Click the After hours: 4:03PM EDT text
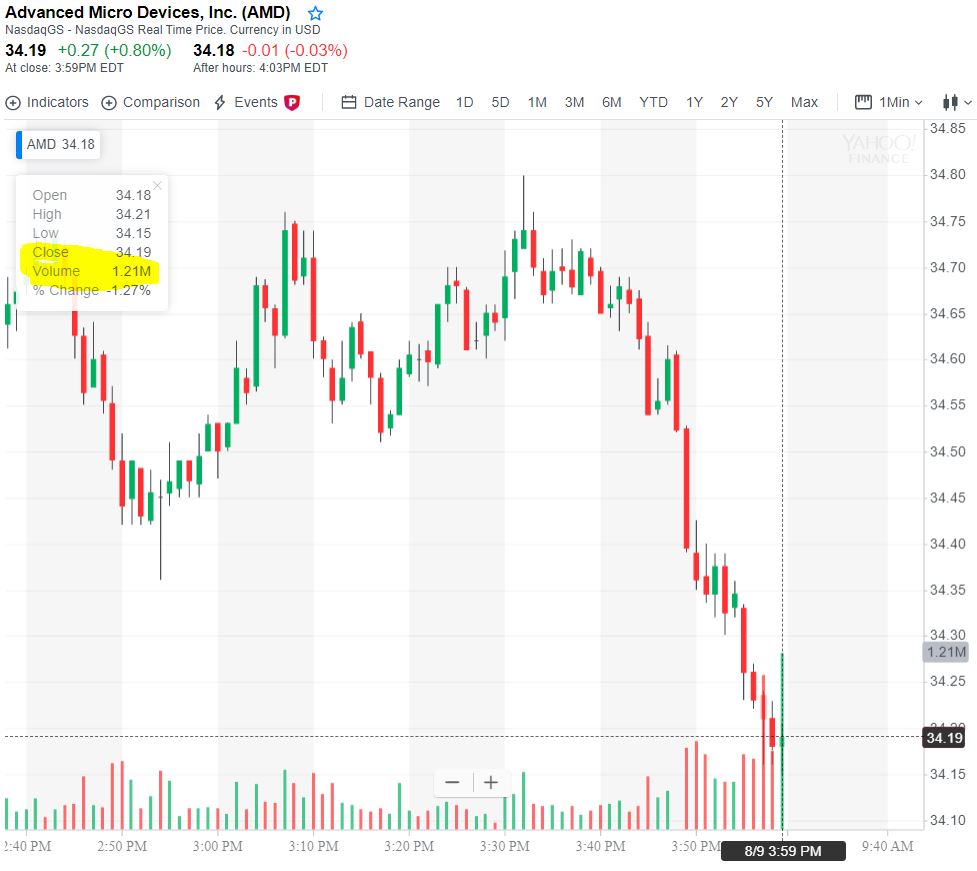The height and width of the screenshot is (871, 977). pos(260,68)
